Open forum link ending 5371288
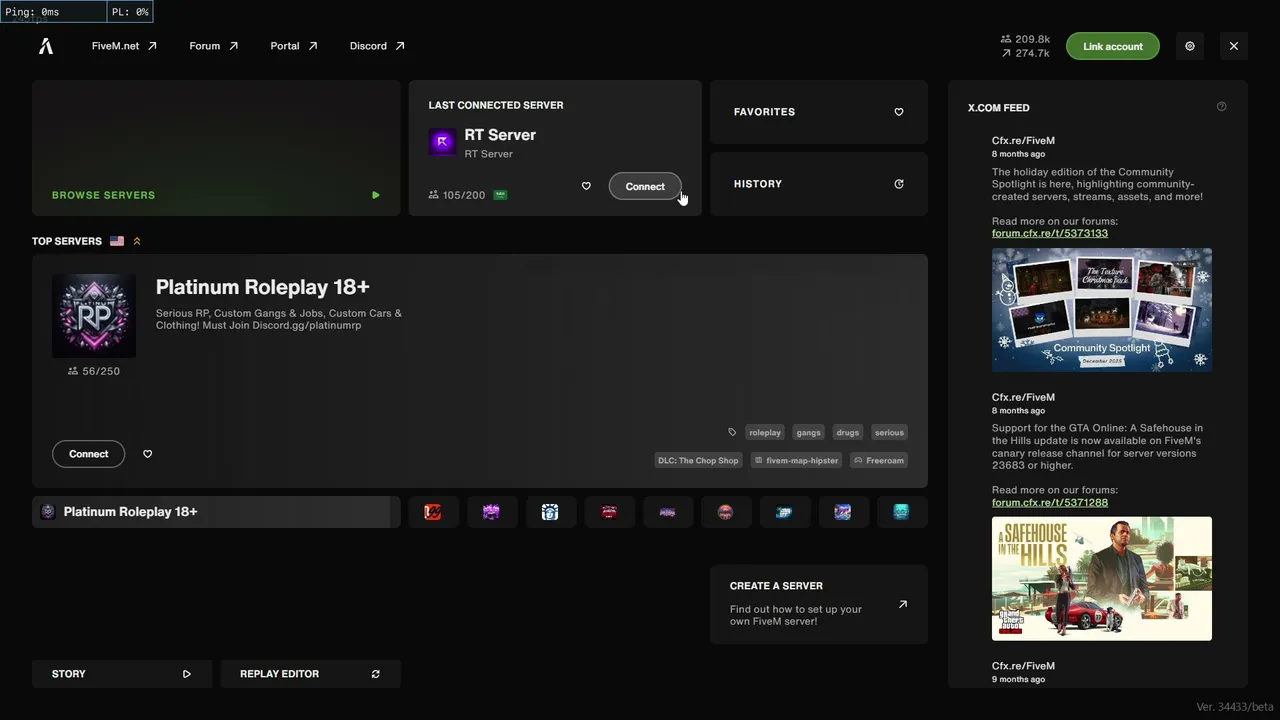The width and height of the screenshot is (1280, 720). pos(1050,502)
